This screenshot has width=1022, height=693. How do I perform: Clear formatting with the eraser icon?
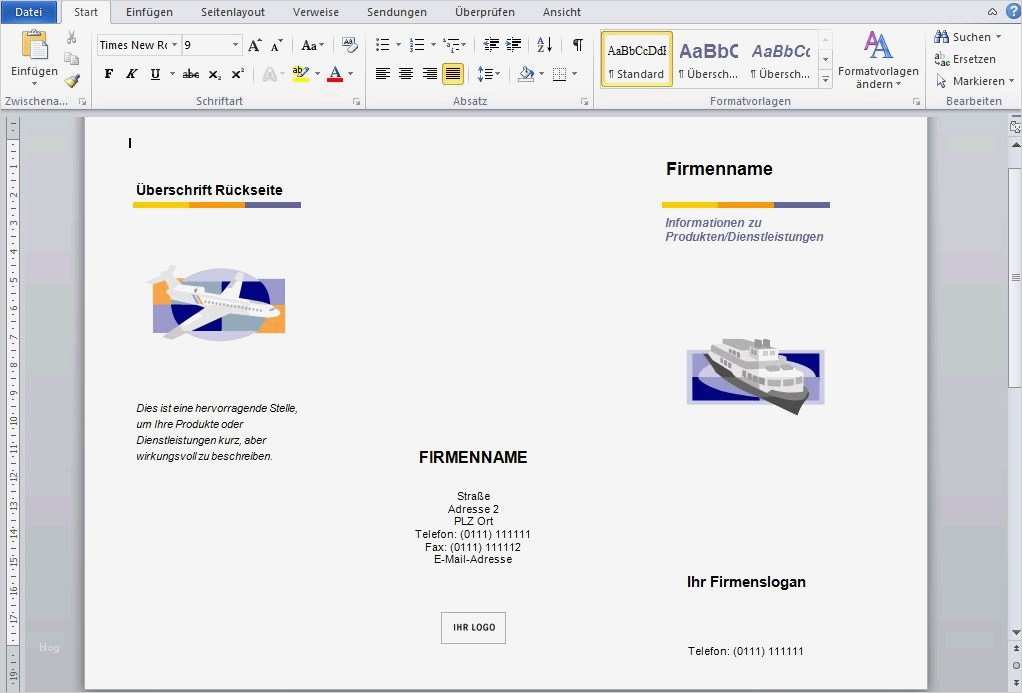349,45
